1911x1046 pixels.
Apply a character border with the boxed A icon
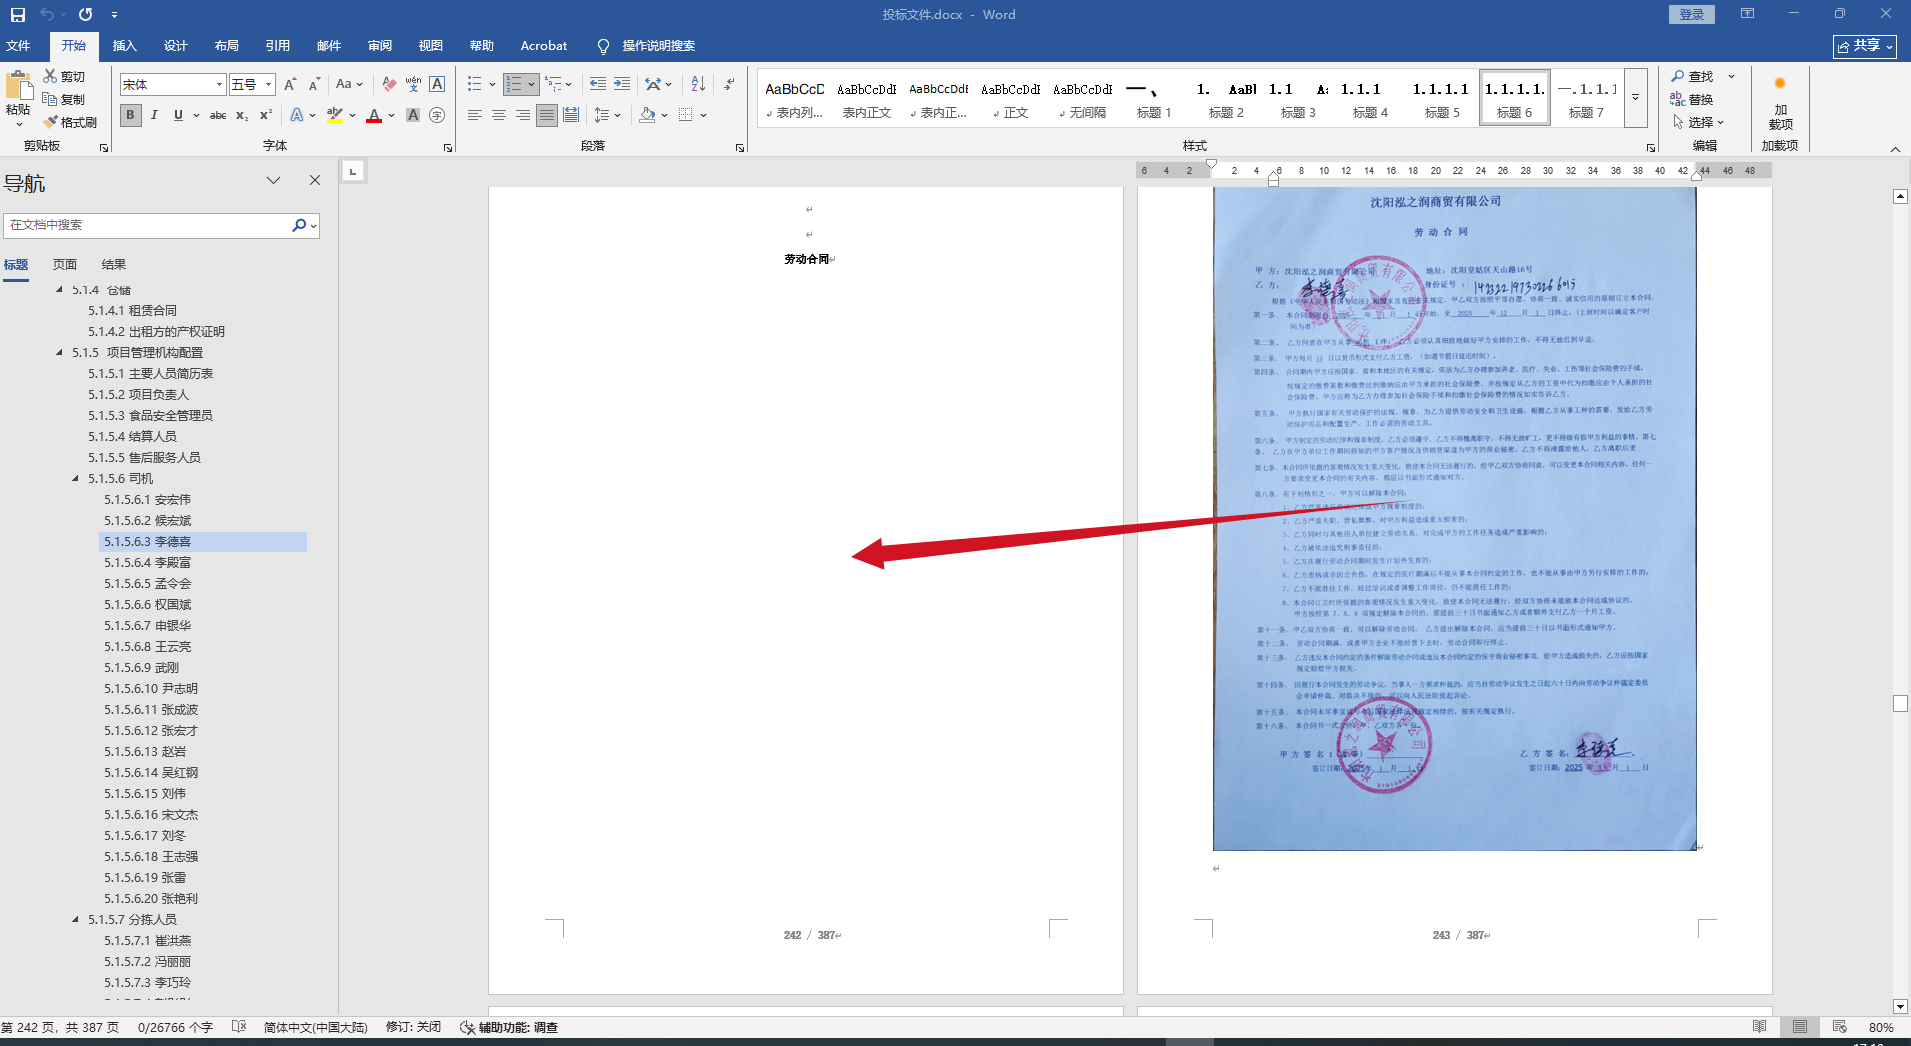(437, 85)
